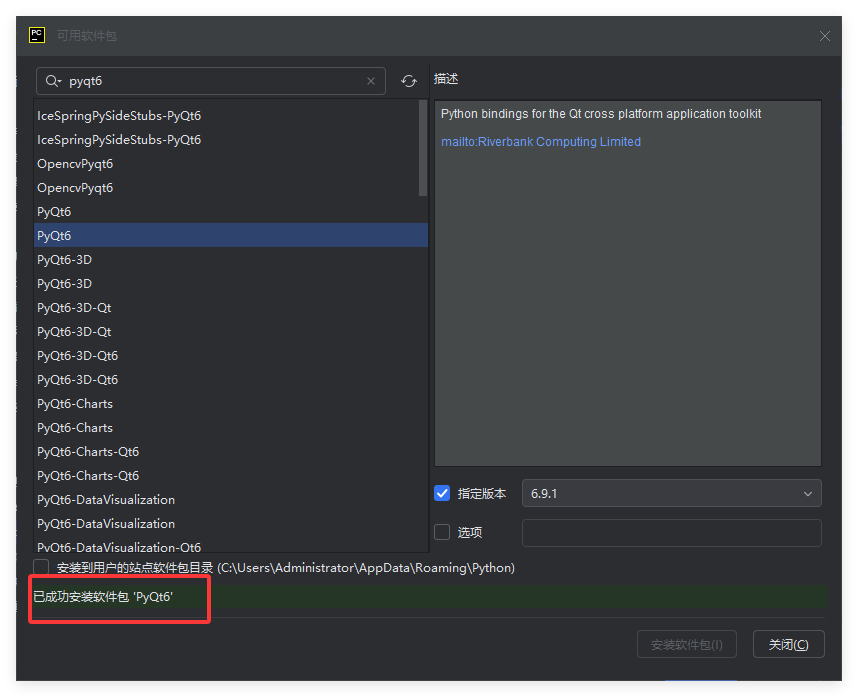Click the 可用软件包 window title text
The height and width of the screenshot is (697, 858).
click(x=86, y=36)
